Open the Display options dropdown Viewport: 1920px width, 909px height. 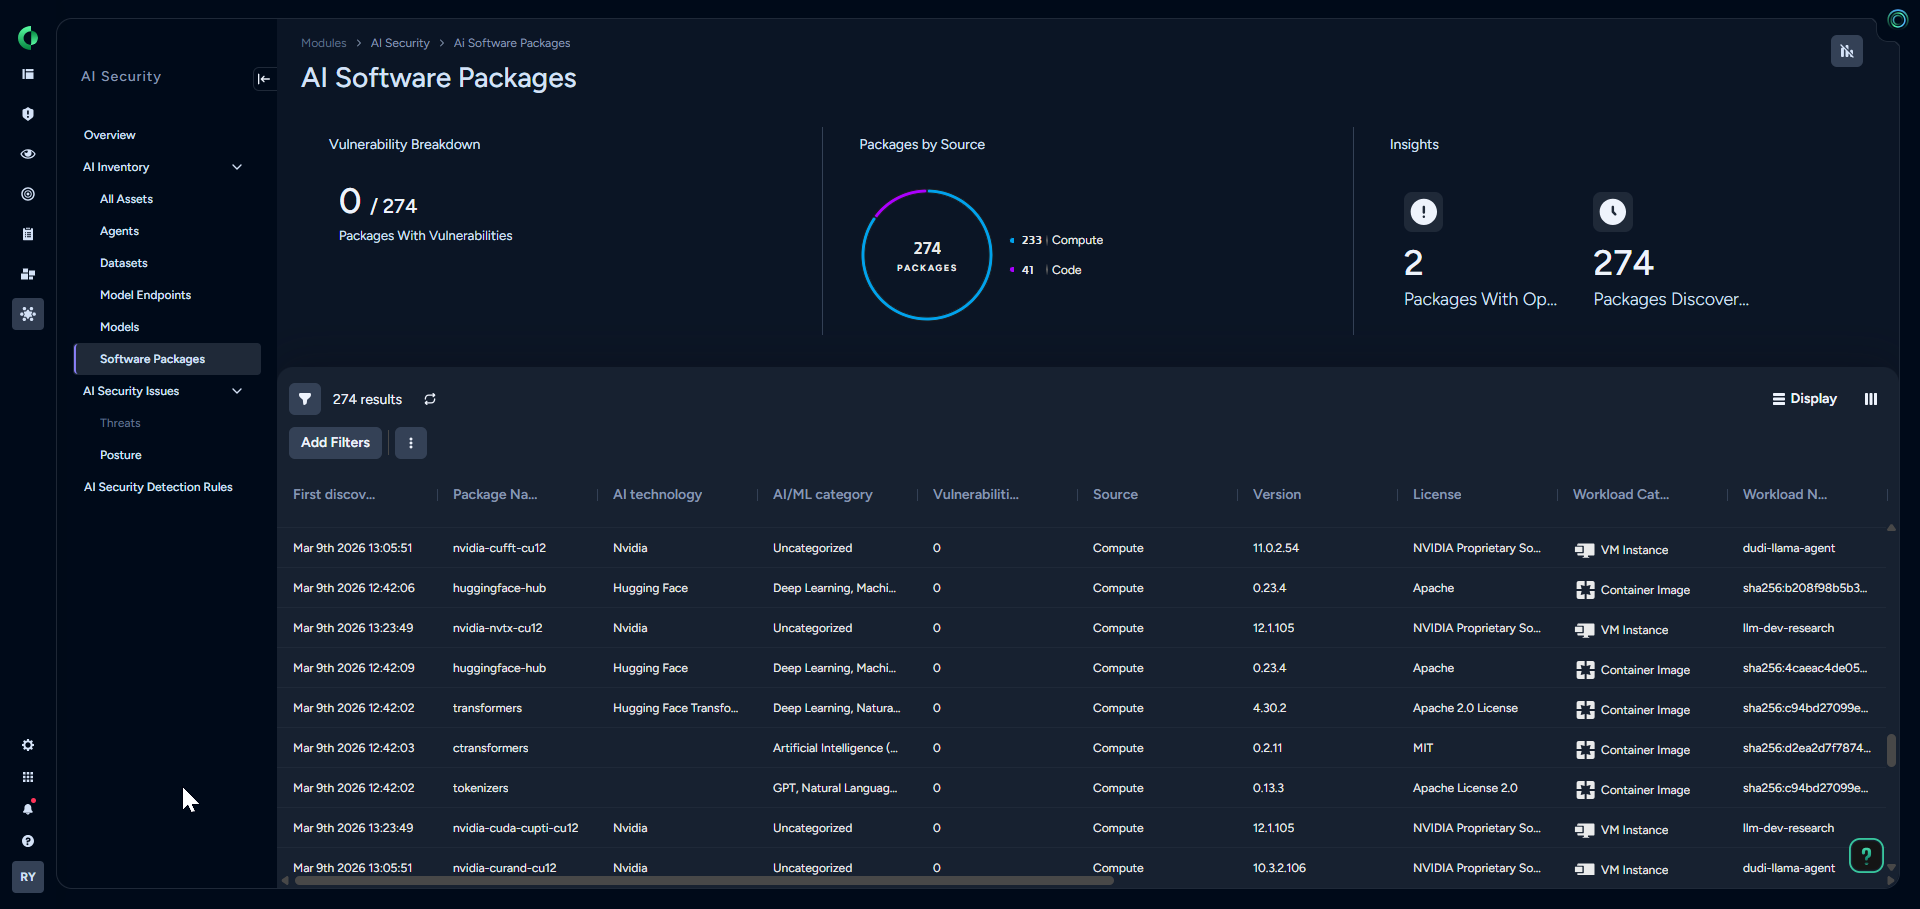(x=1804, y=398)
